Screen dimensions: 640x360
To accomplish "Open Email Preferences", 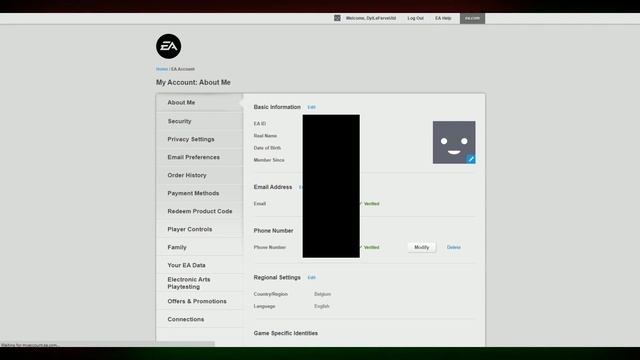I will [x=199, y=157].
